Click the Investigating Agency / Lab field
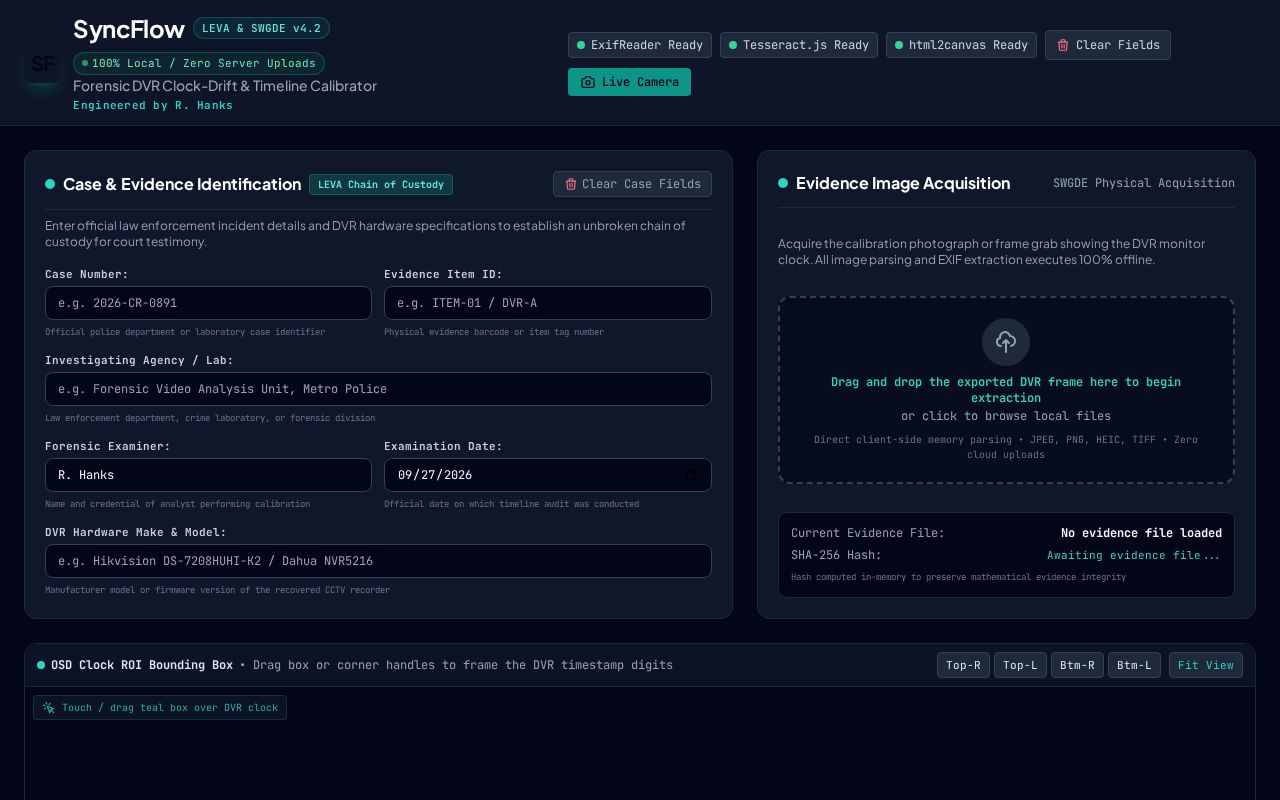Image resolution: width=1280 pixels, height=800 pixels. tap(378, 389)
